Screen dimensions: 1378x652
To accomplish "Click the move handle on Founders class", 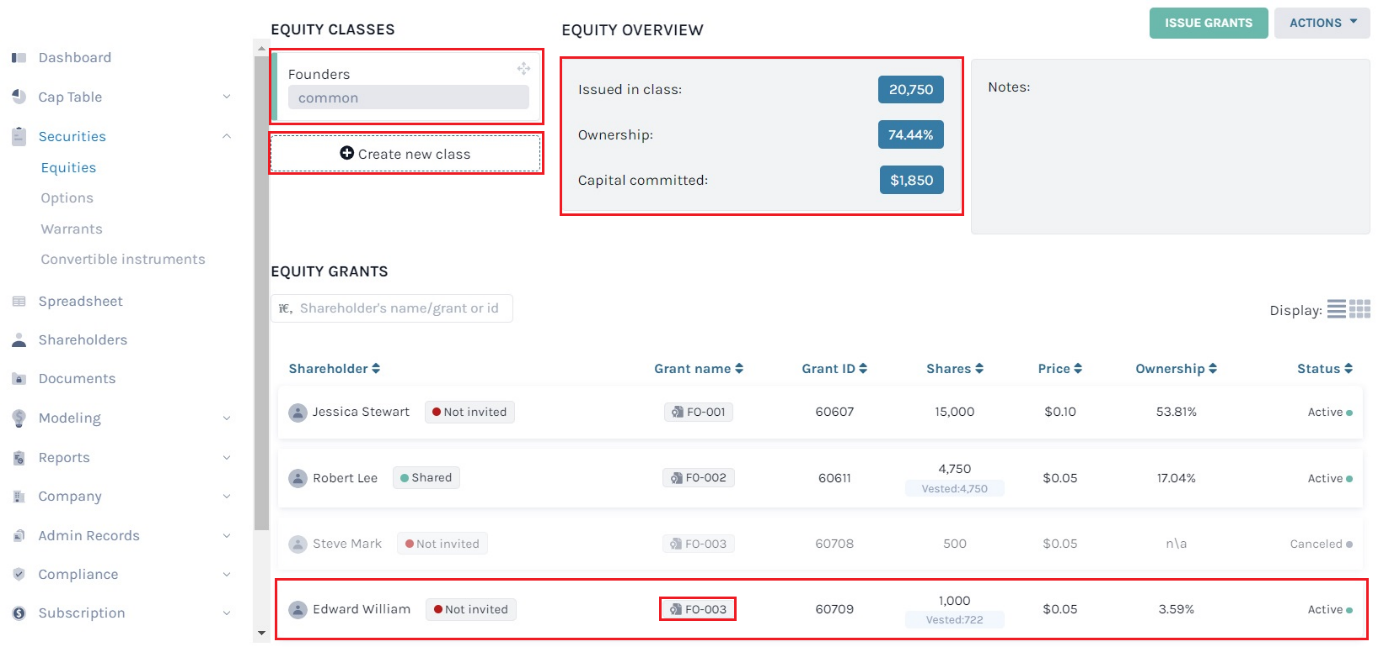I will point(523,69).
